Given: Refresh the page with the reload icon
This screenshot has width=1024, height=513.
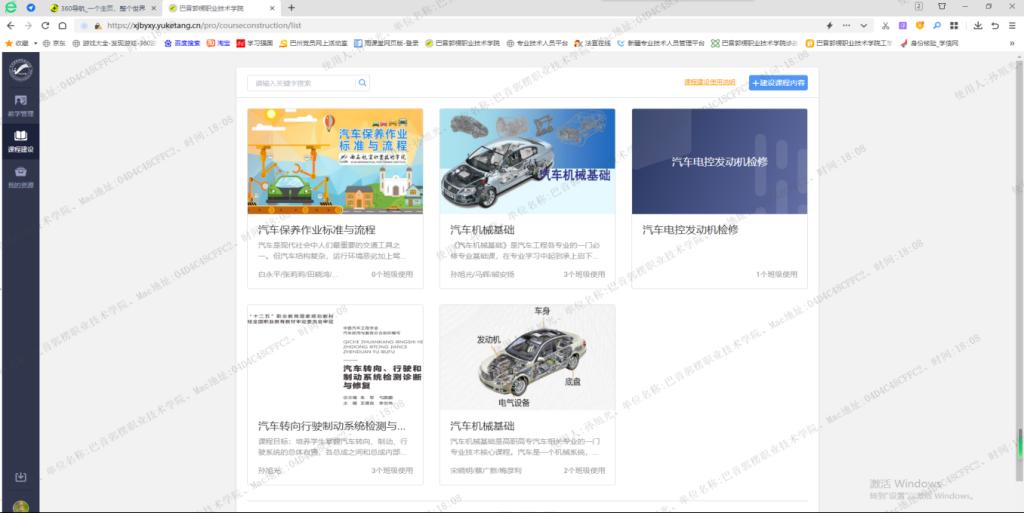Looking at the screenshot, I should click(x=46, y=25).
